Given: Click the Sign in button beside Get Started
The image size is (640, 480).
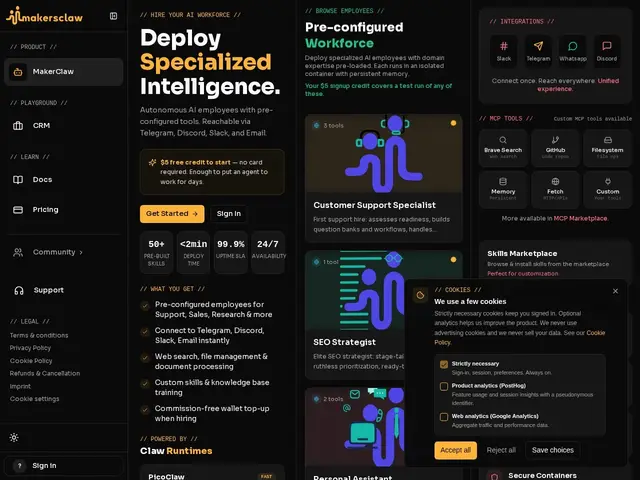Looking at the screenshot, I should click(229, 214).
